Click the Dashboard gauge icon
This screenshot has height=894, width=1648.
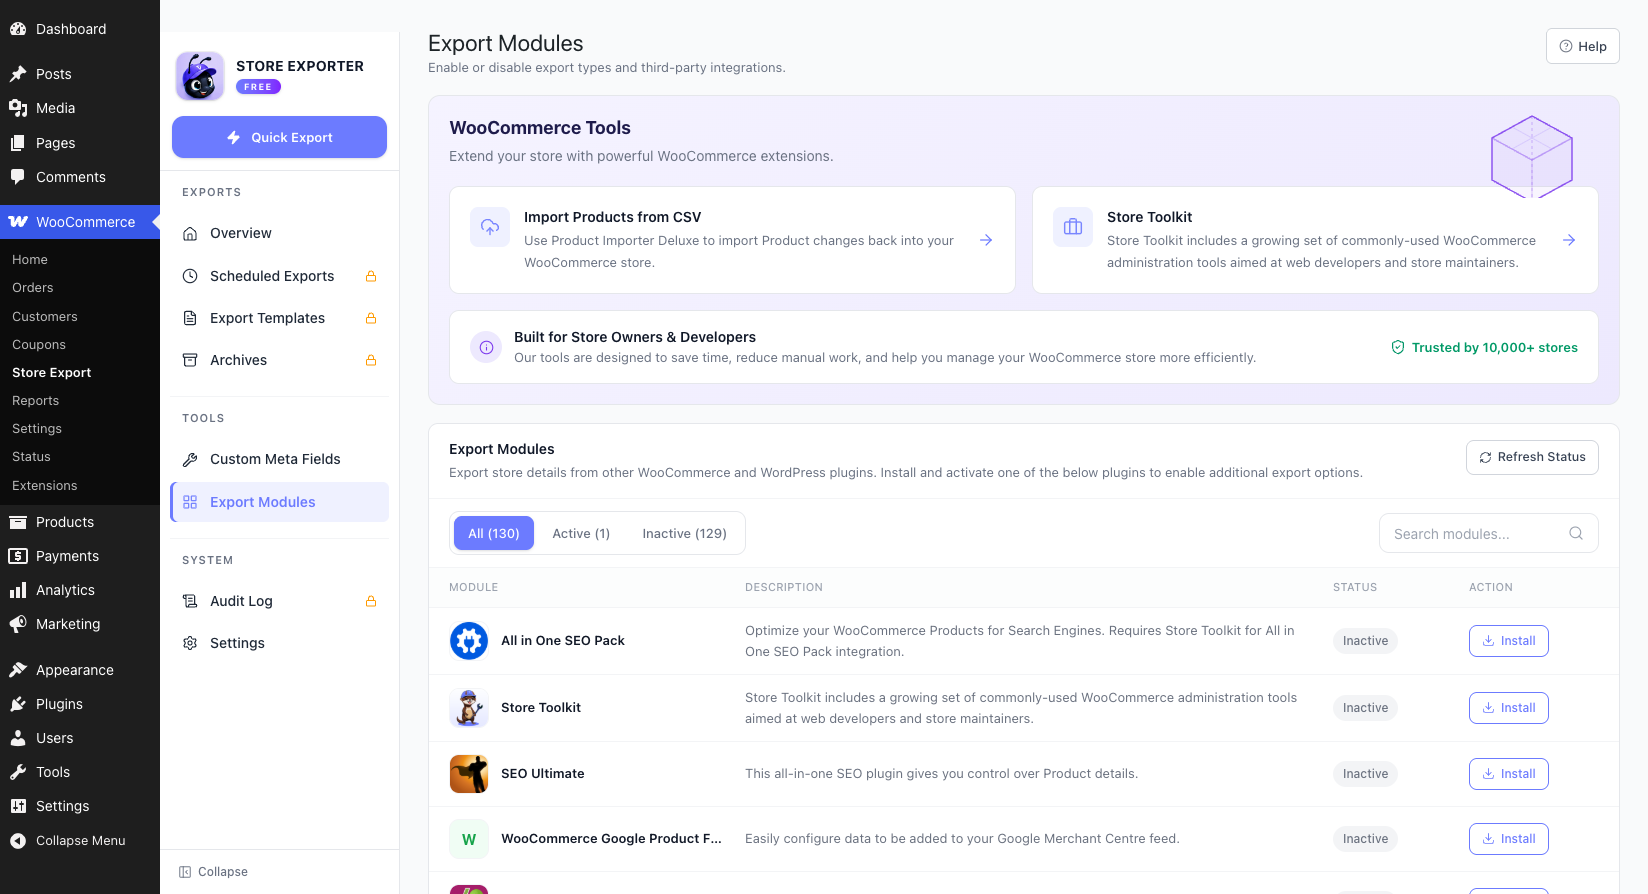[18, 29]
